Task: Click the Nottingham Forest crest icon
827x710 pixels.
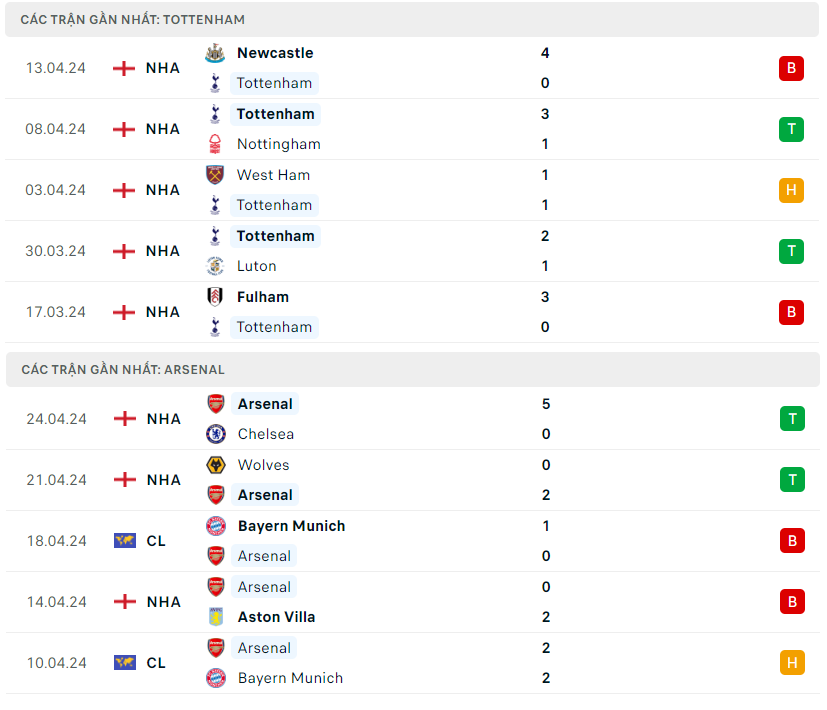Action: pos(215,144)
